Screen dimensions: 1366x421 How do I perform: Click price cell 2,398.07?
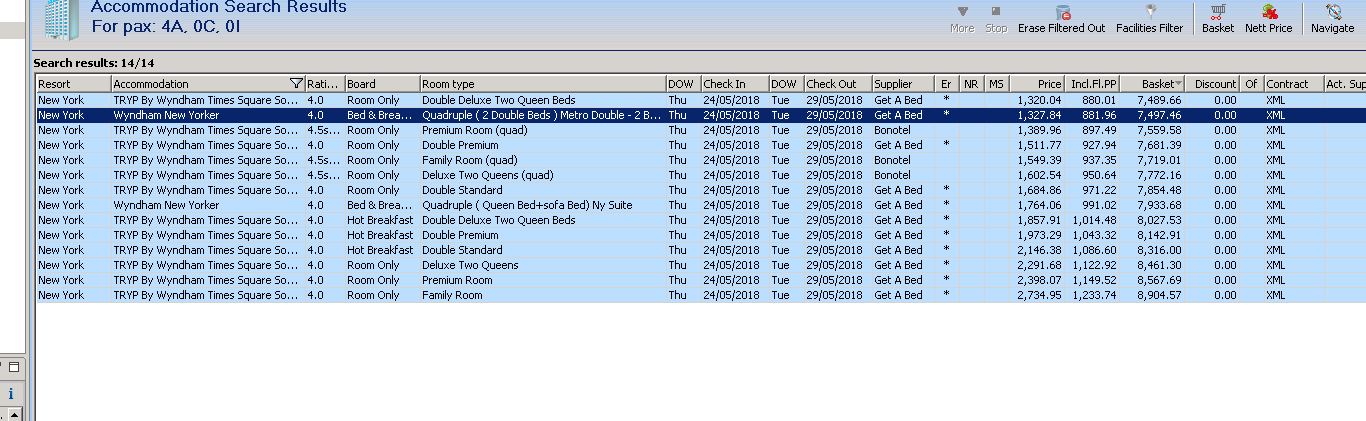click(x=1040, y=280)
